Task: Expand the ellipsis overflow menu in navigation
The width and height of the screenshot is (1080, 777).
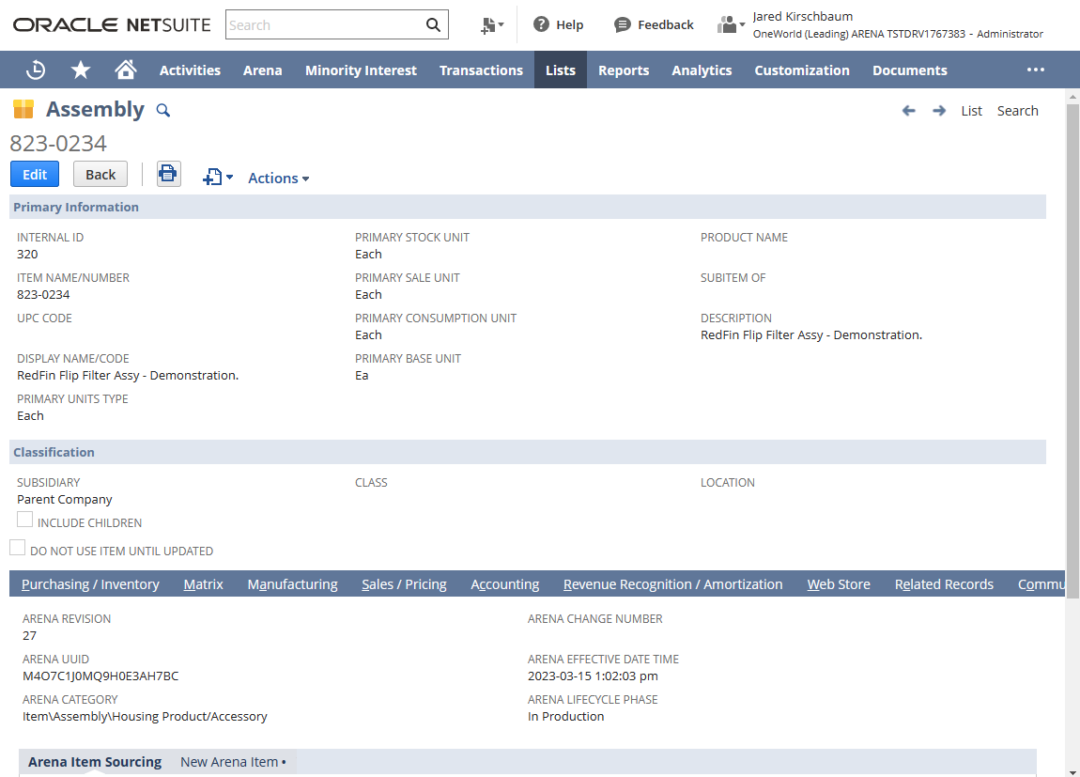Action: click(1036, 69)
